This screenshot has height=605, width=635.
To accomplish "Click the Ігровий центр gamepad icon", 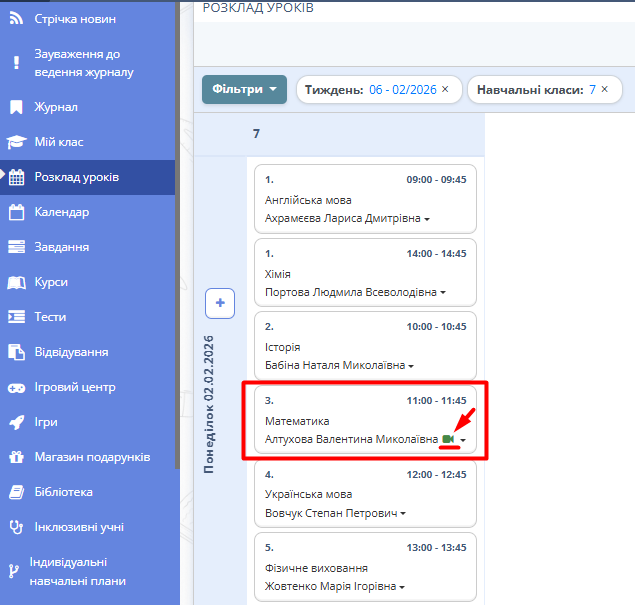I will point(16,387).
